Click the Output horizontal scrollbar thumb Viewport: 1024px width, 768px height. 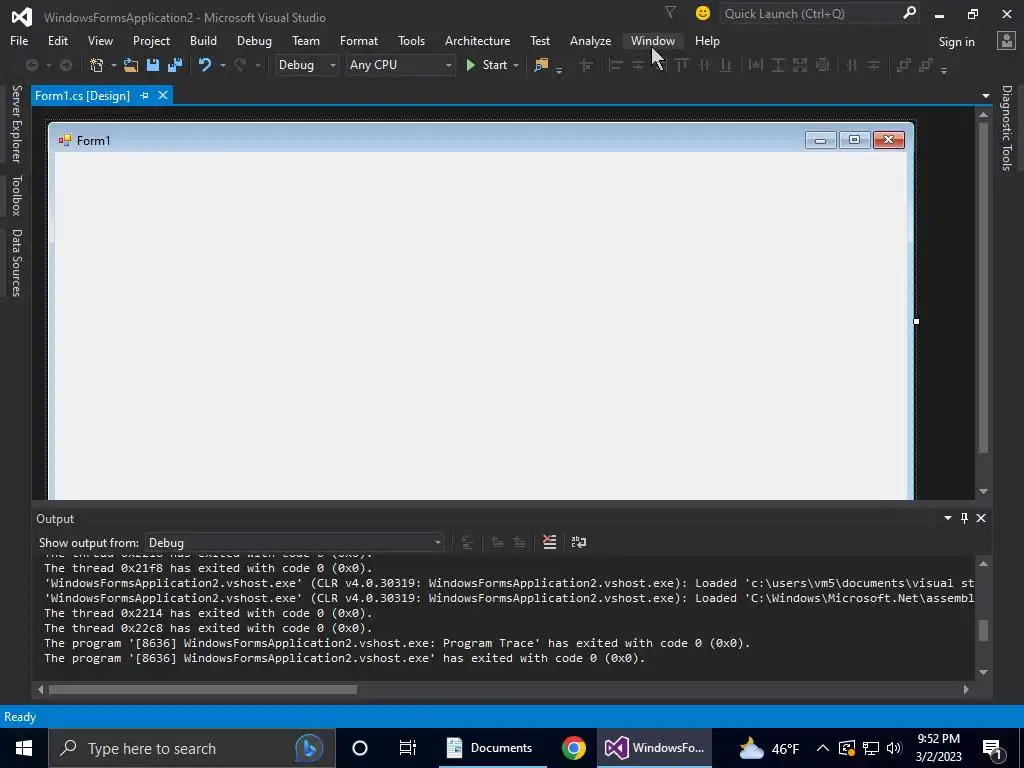(203, 690)
